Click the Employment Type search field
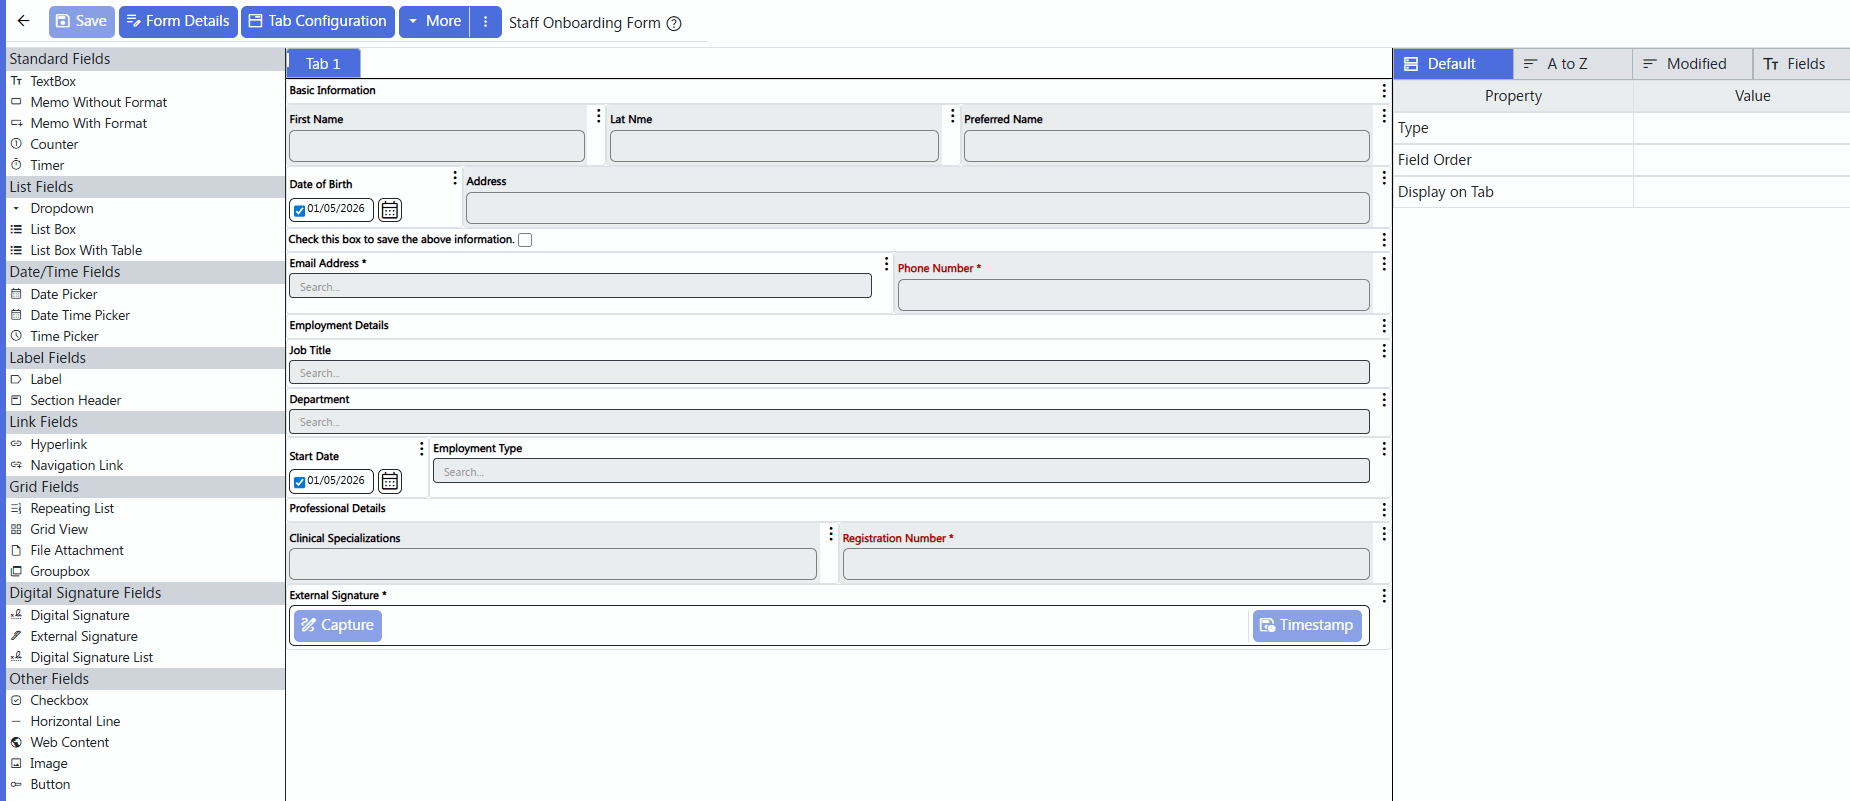The image size is (1850, 801). pyautogui.click(x=901, y=471)
